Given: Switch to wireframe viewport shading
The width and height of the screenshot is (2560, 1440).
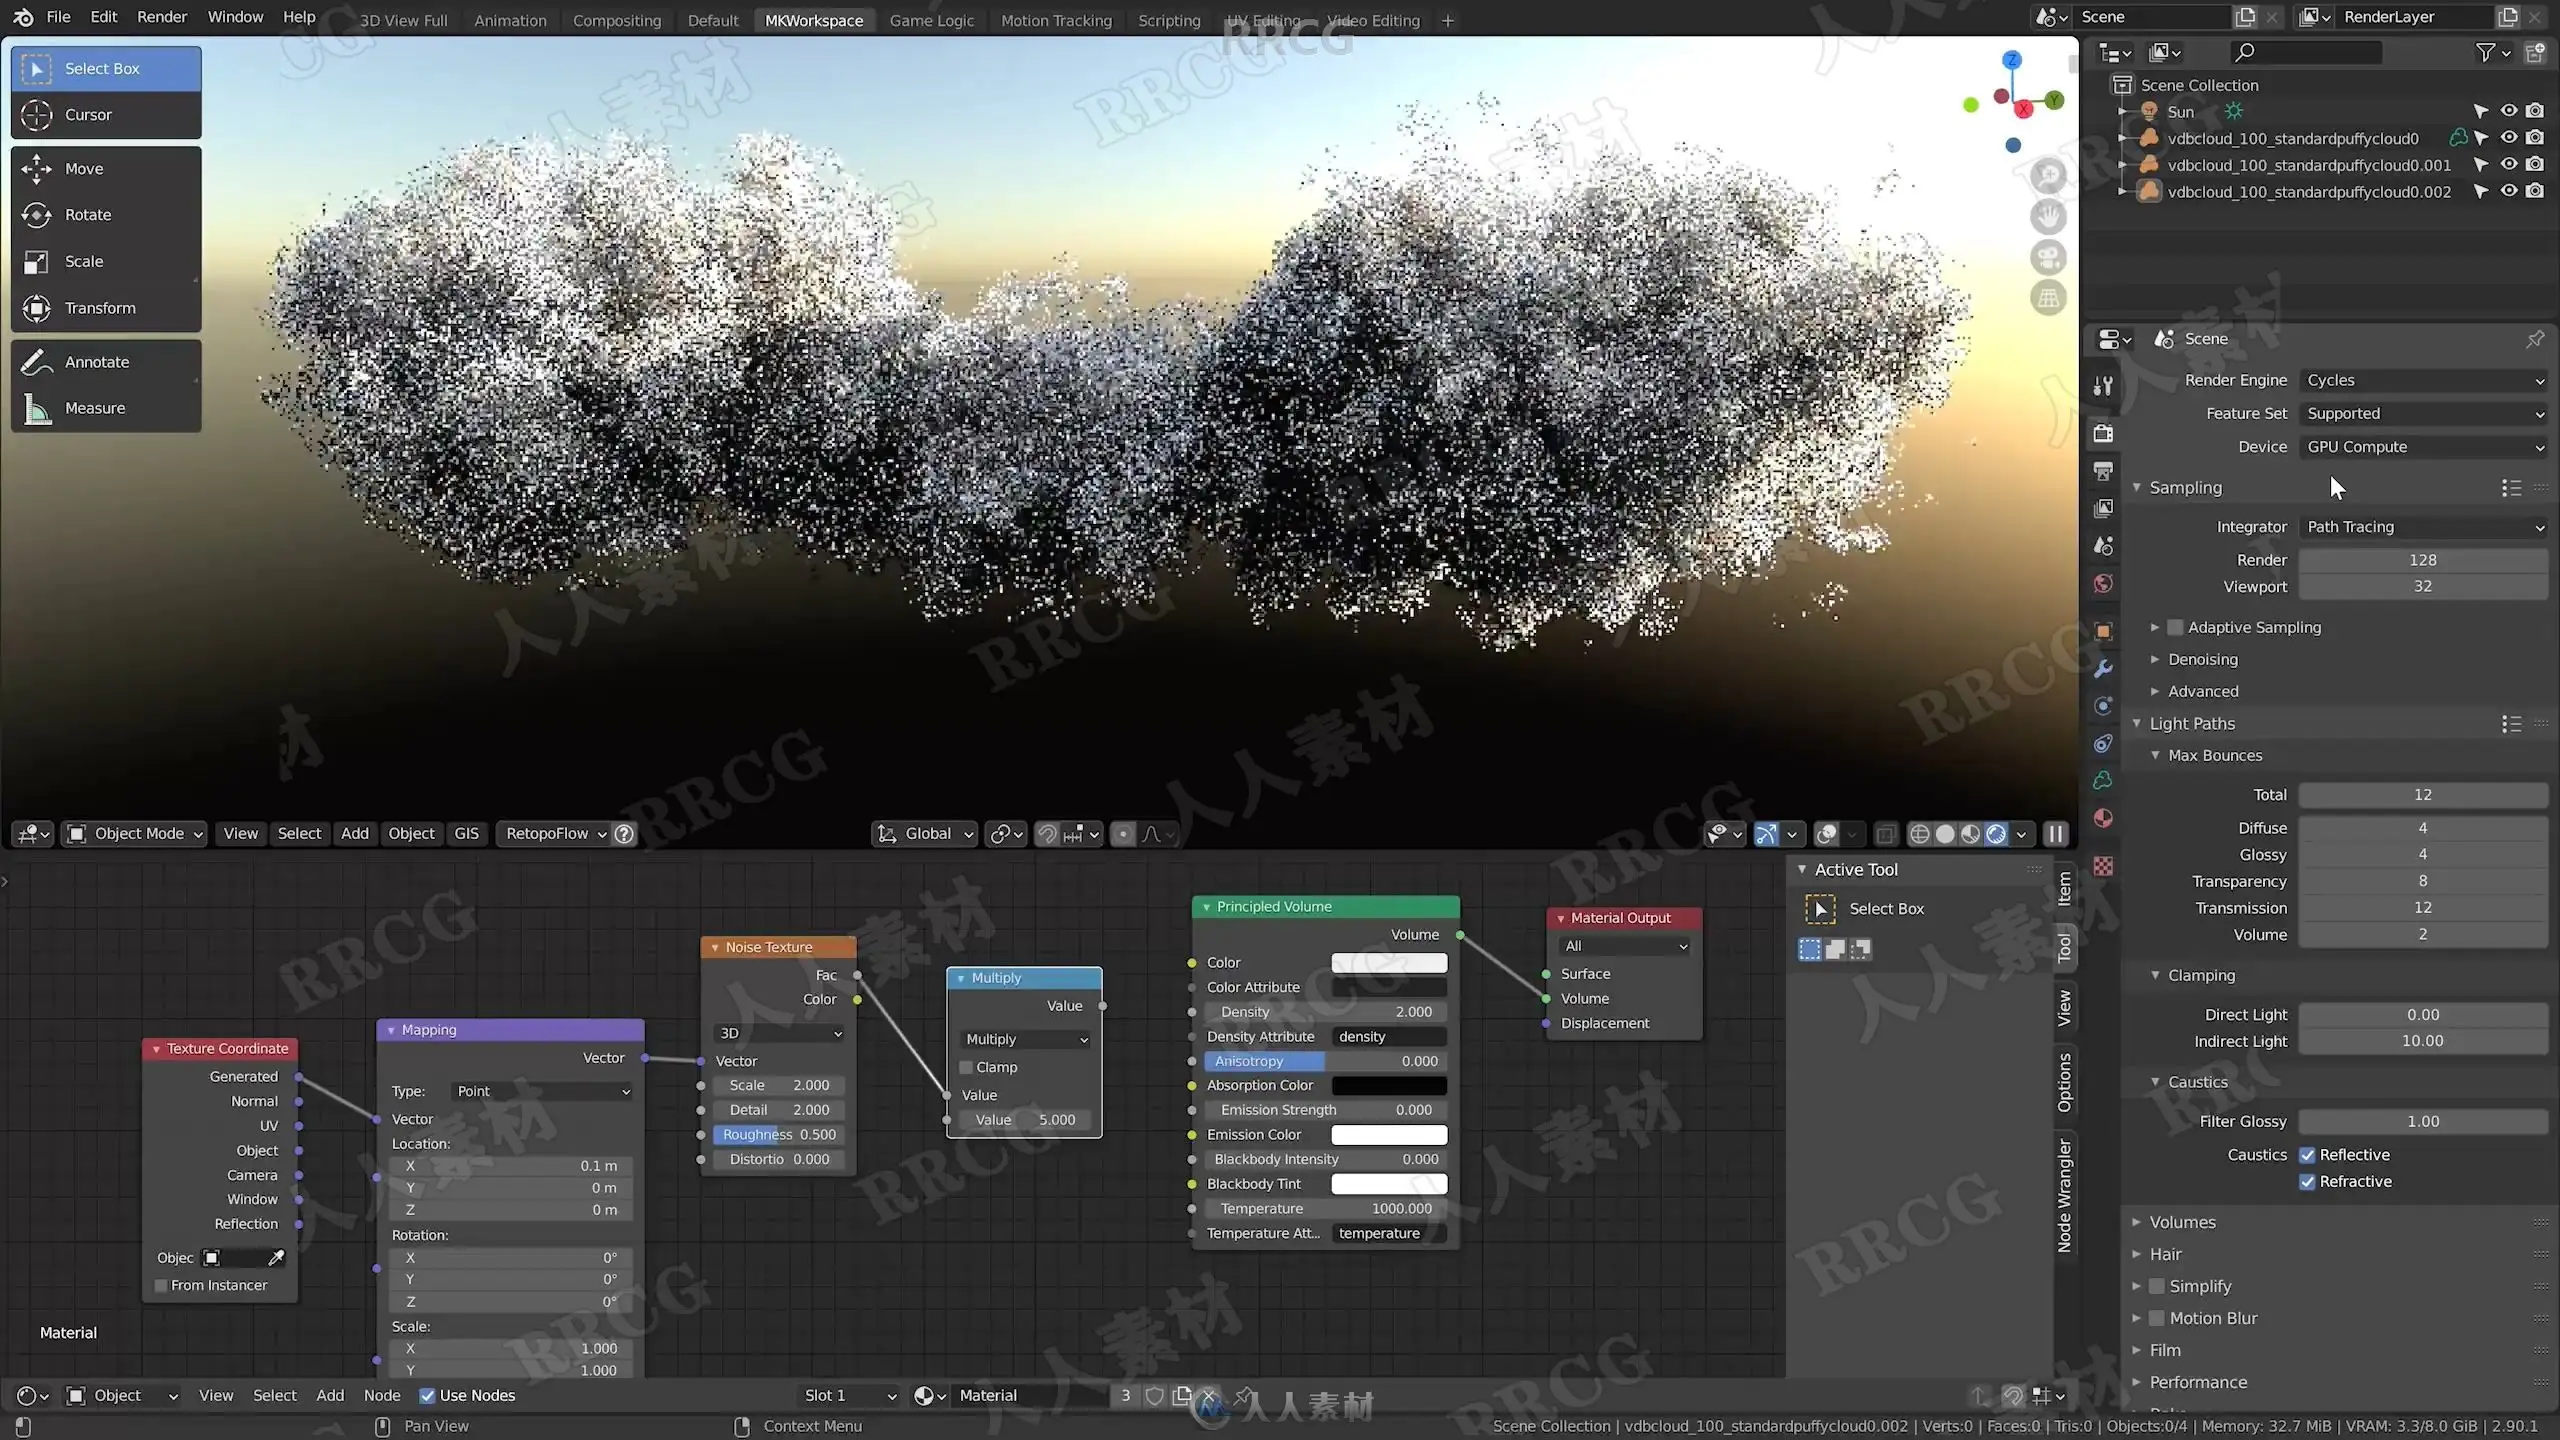Looking at the screenshot, I should [1920, 834].
